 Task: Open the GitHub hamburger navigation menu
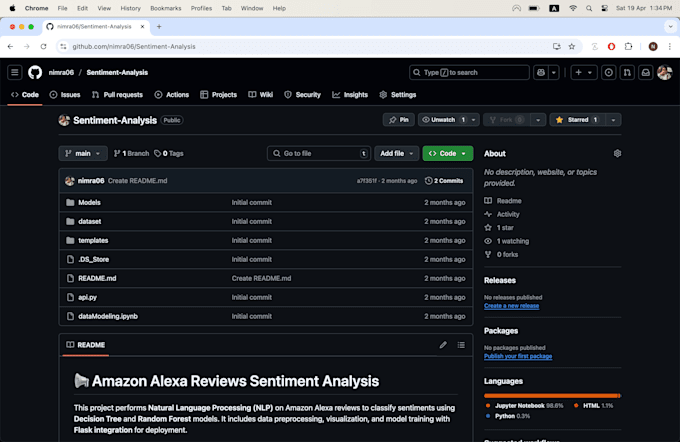(15, 72)
